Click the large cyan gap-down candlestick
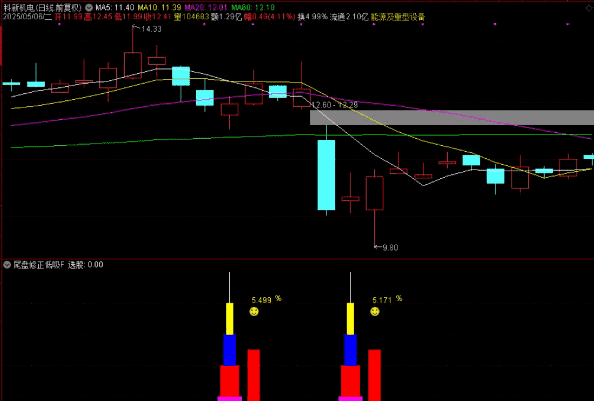 point(326,175)
